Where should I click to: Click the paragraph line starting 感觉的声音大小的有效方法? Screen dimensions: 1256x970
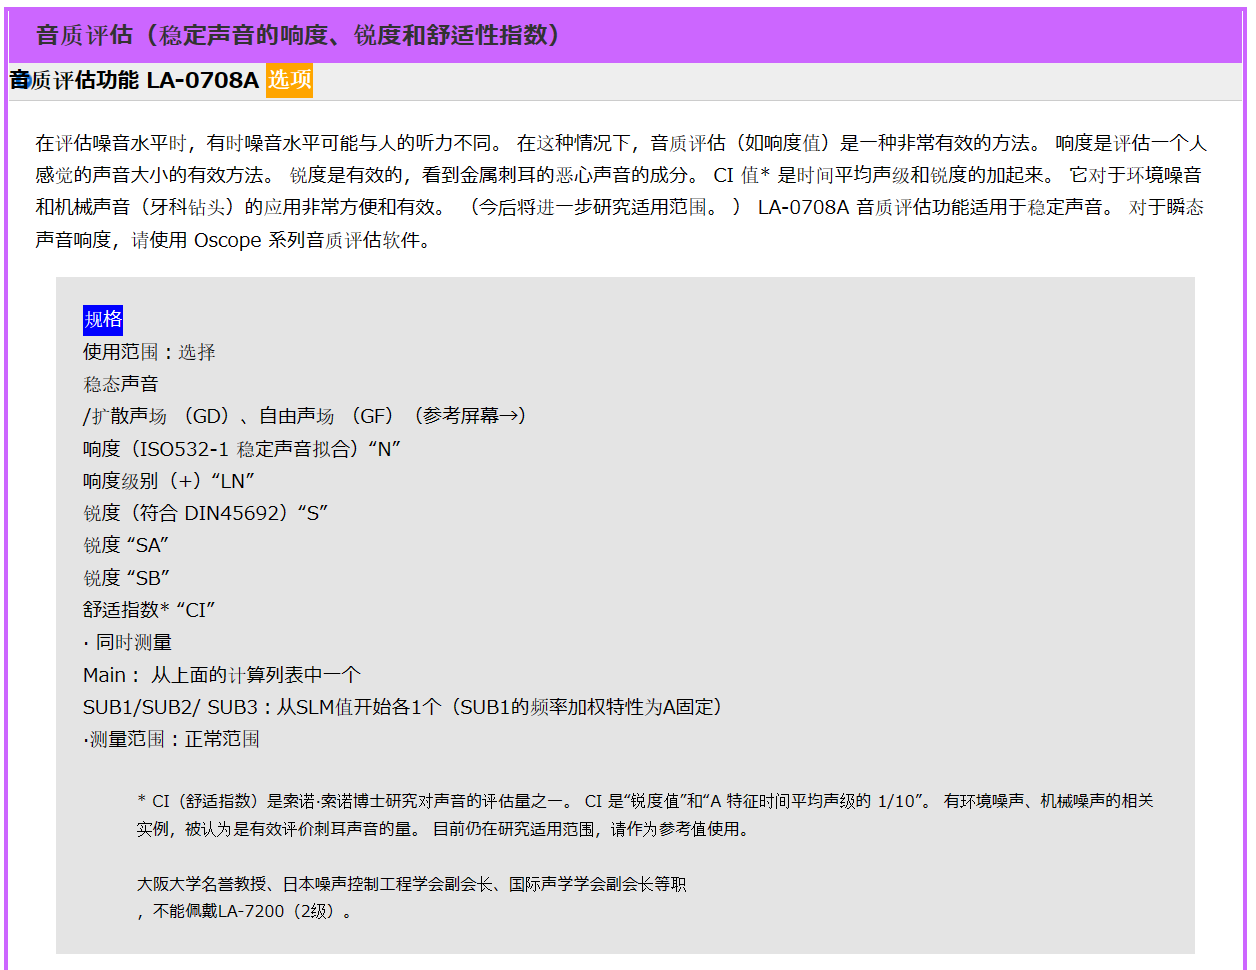pos(619,175)
